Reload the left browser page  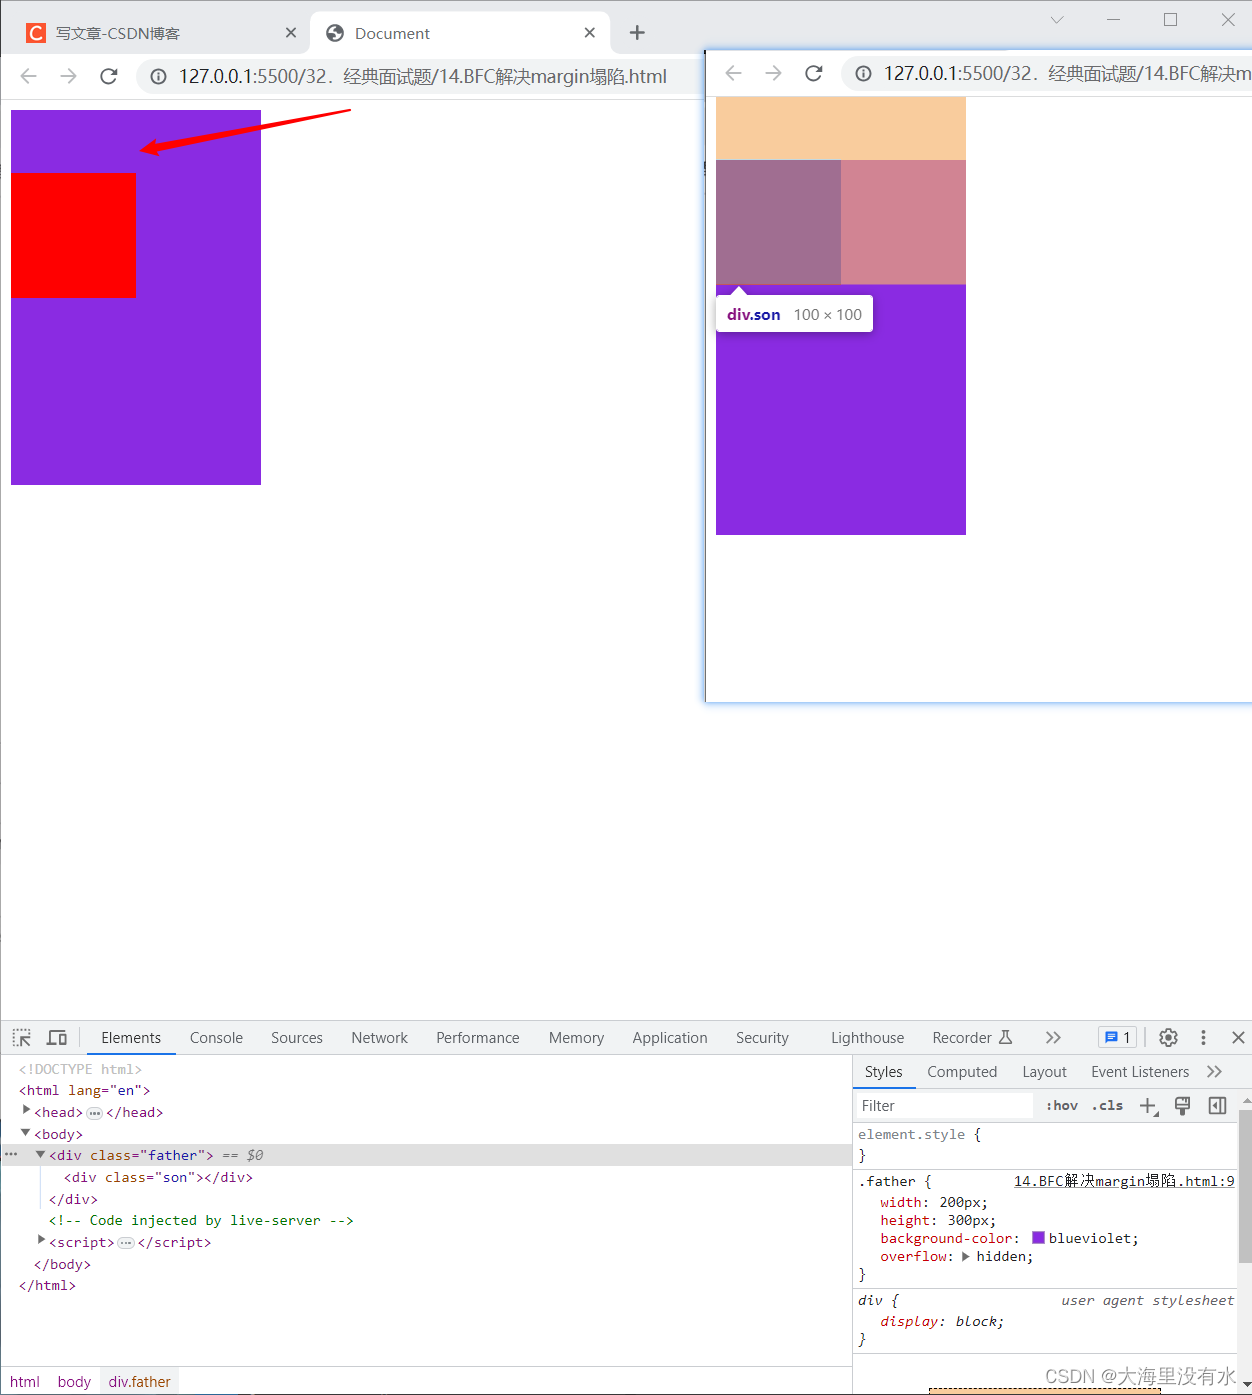pyautogui.click(x=109, y=76)
